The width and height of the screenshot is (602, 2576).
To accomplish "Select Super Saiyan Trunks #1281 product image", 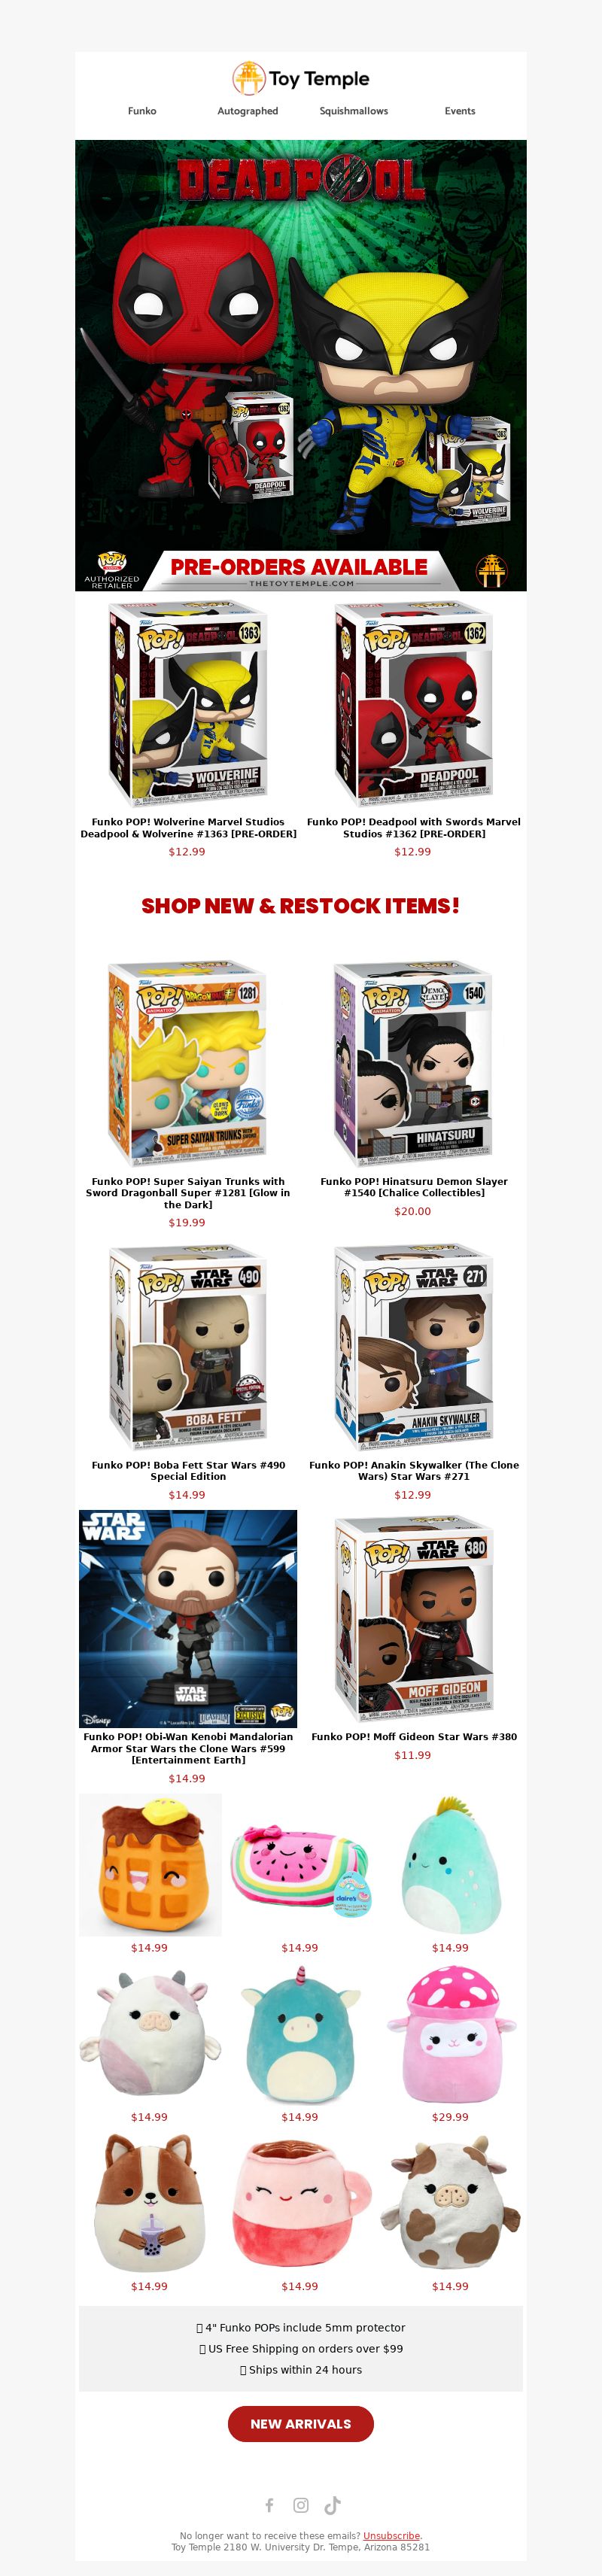I will tap(188, 1063).
